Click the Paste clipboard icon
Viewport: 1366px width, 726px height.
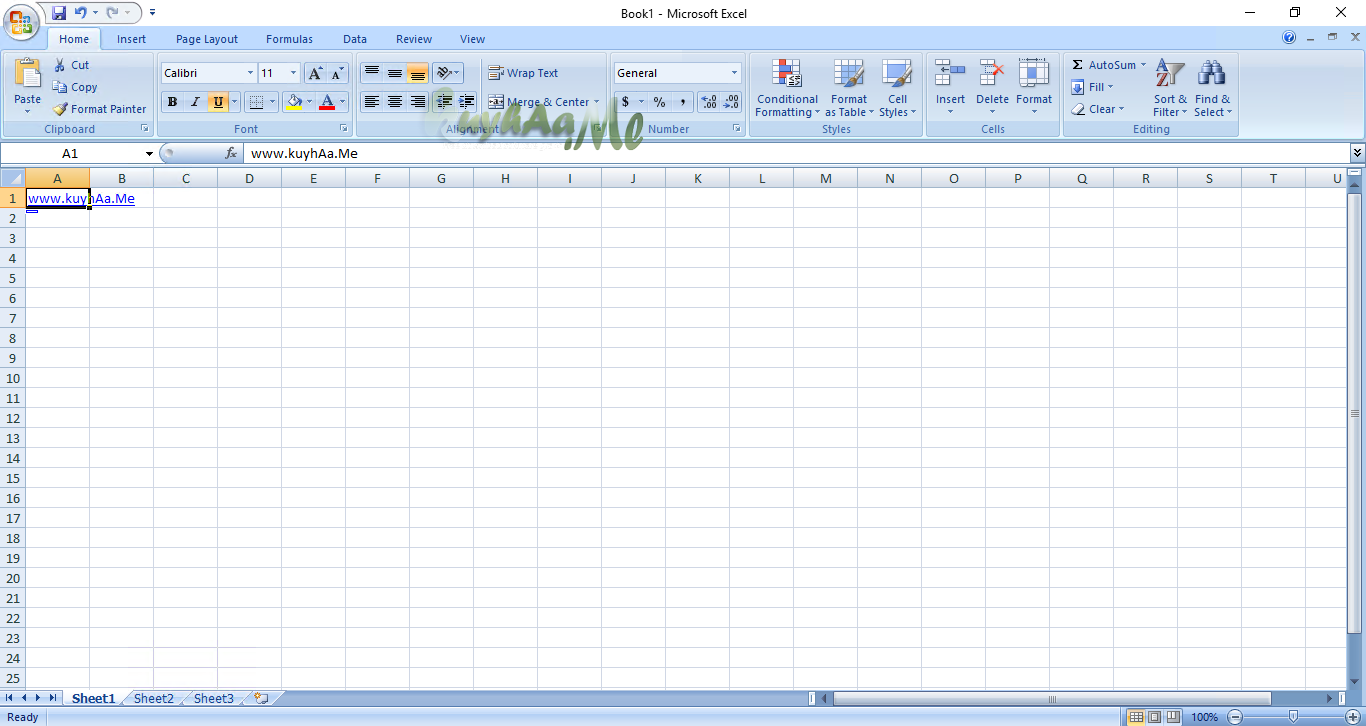point(28,74)
